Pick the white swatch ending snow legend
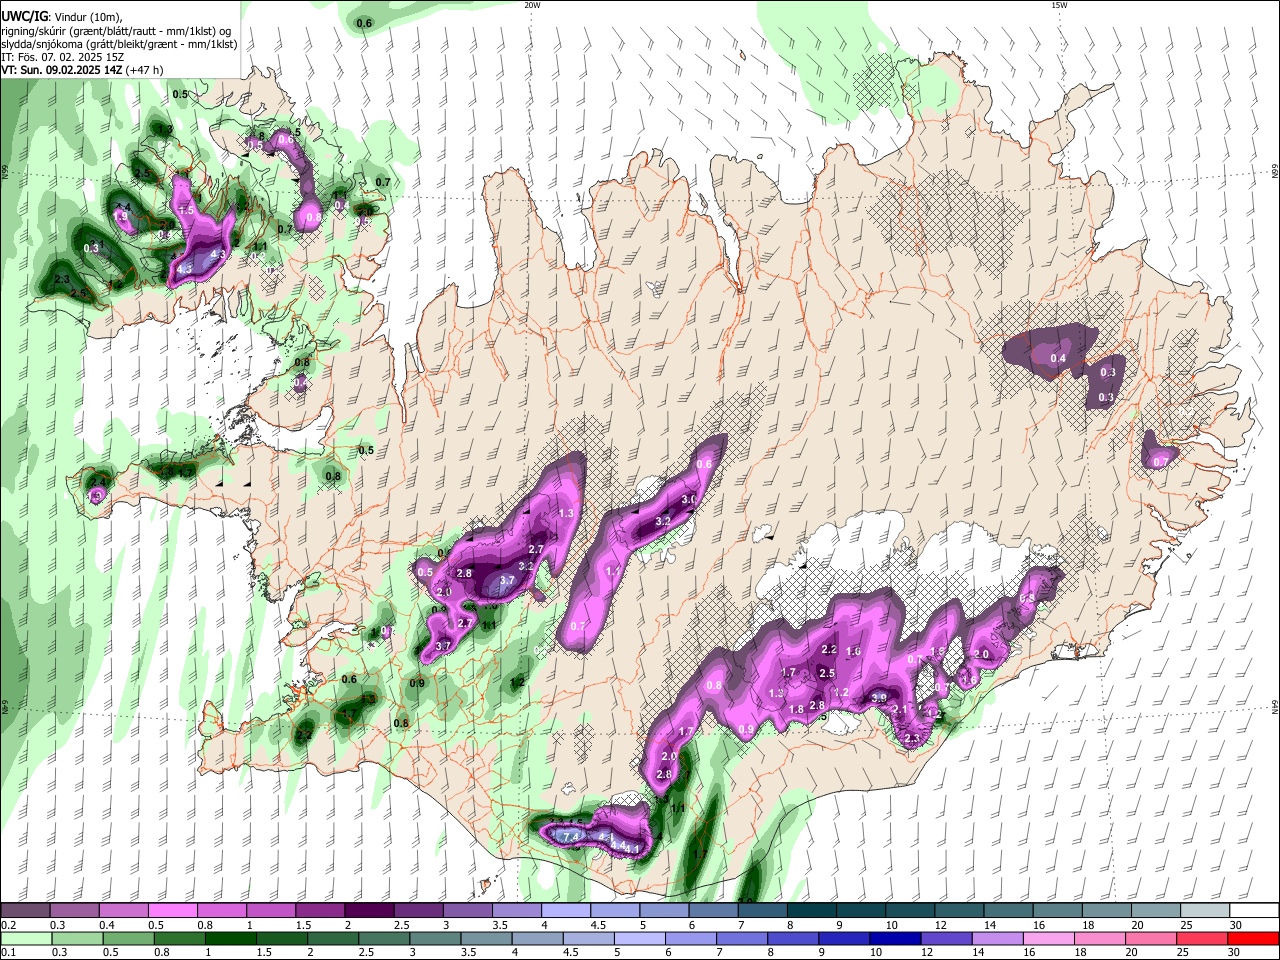 click(1253, 911)
